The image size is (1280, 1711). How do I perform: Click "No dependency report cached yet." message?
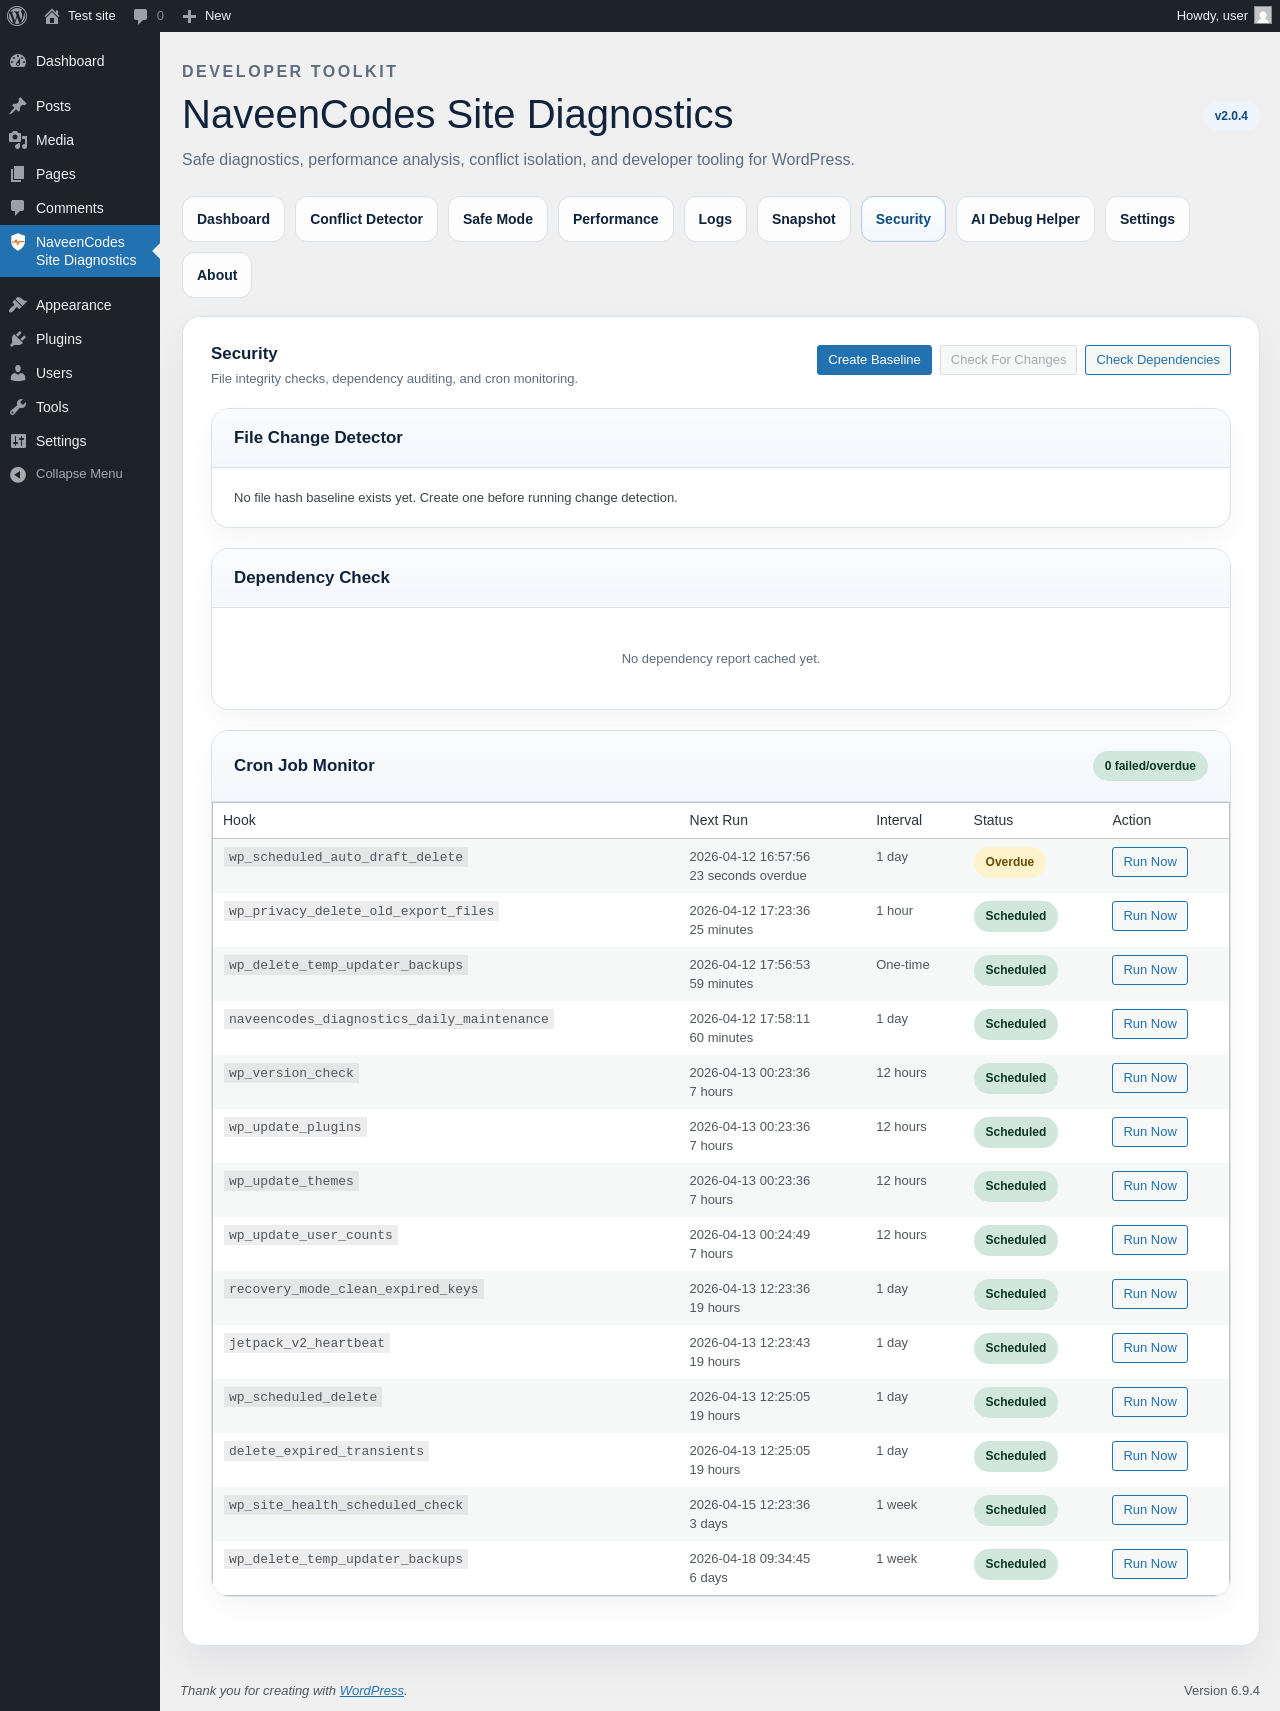[721, 659]
